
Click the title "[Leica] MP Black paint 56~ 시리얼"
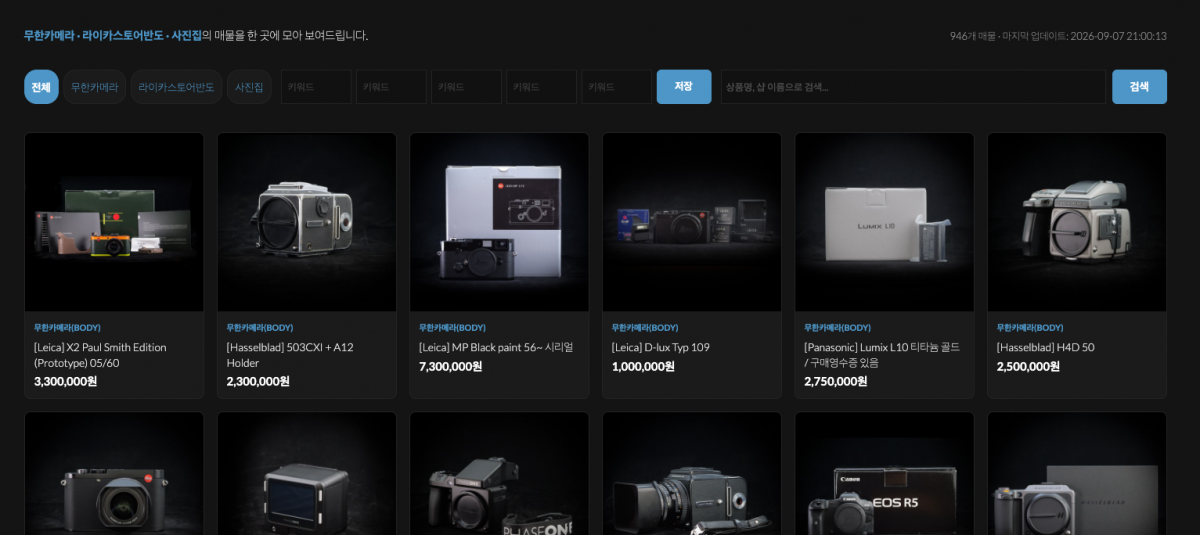point(496,347)
